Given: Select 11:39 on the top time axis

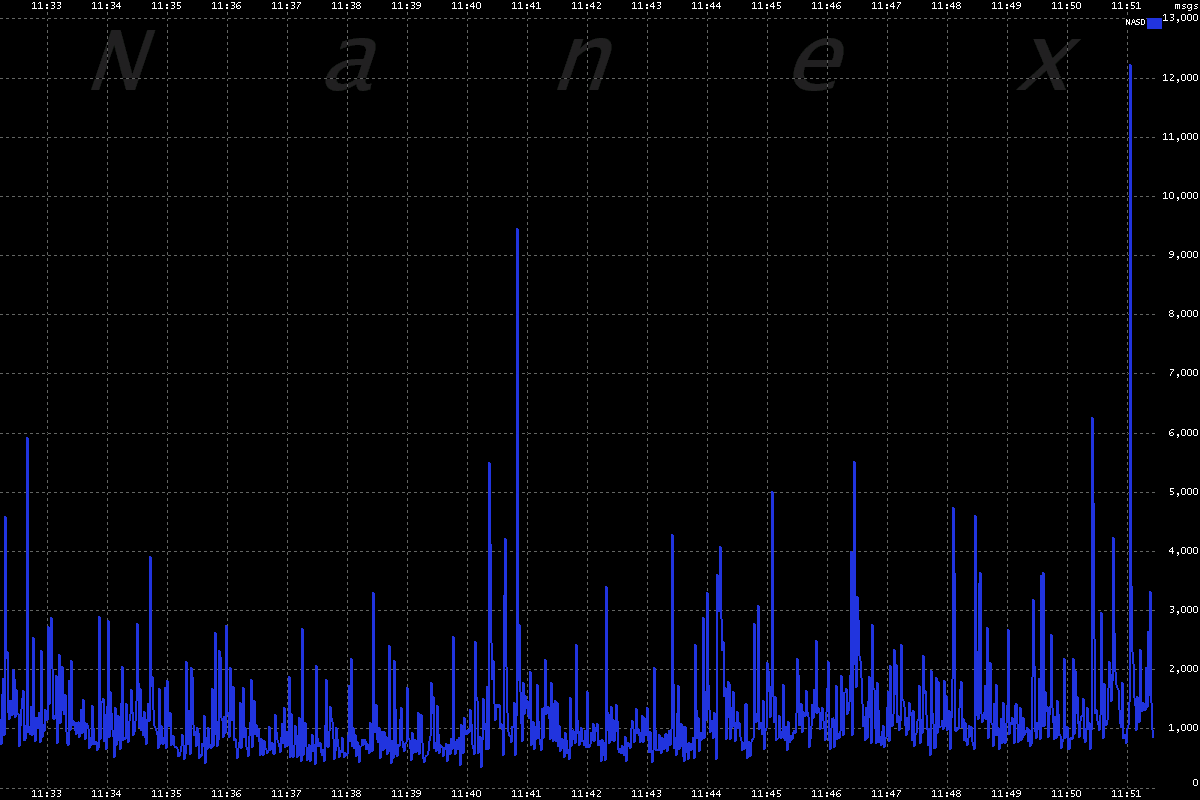Looking at the screenshot, I should (406, 6).
